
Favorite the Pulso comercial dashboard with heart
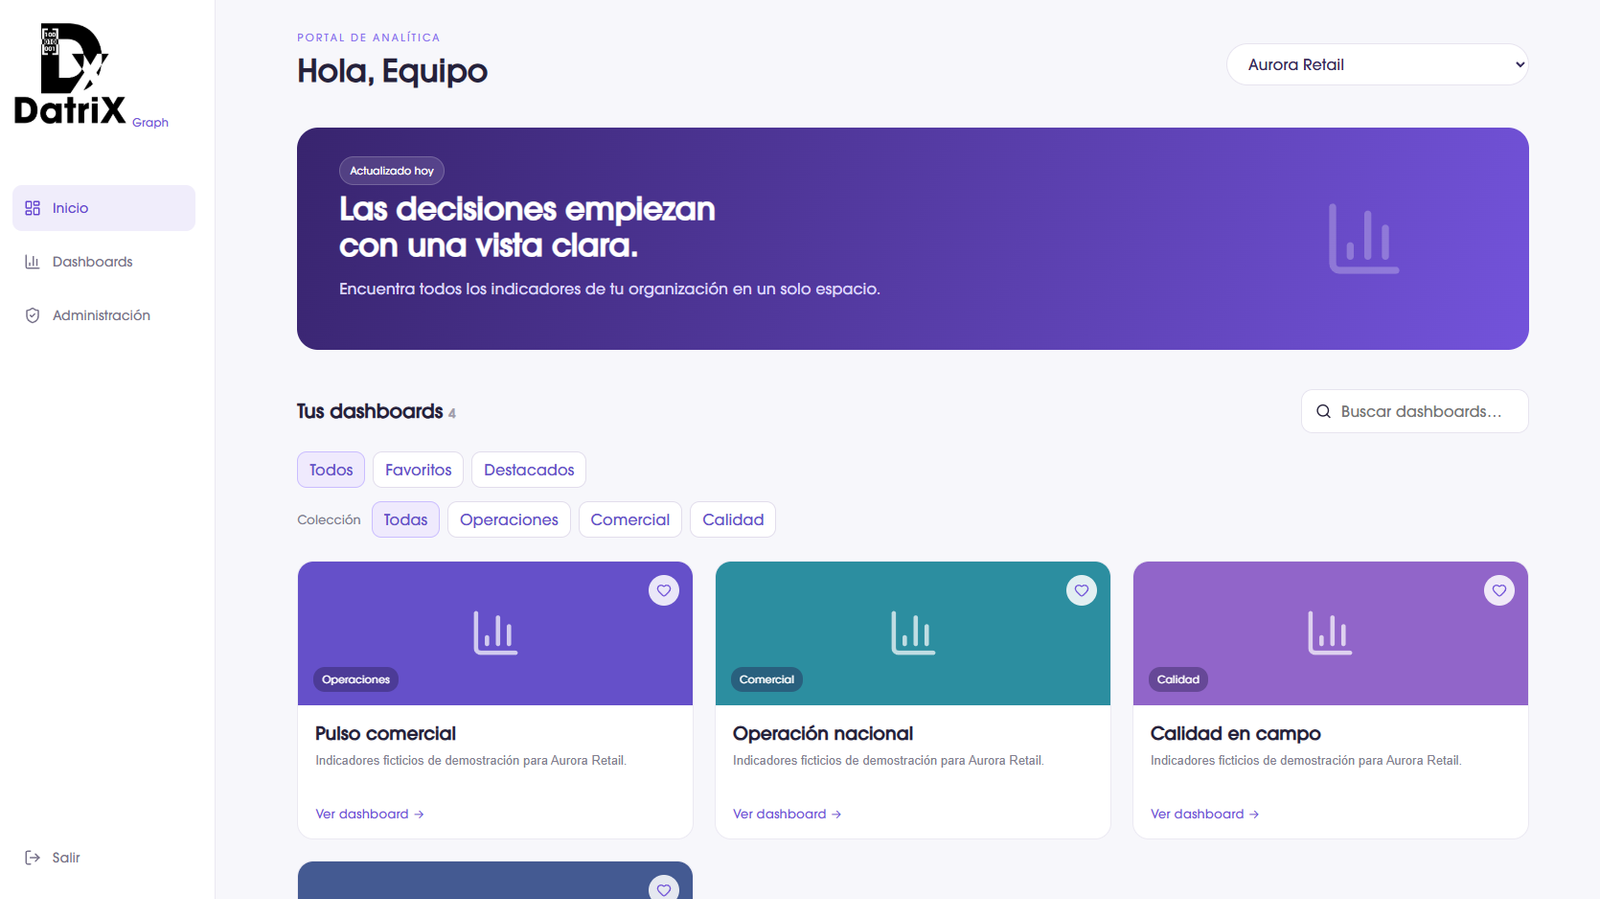pyautogui.click(x=664, y=590)
